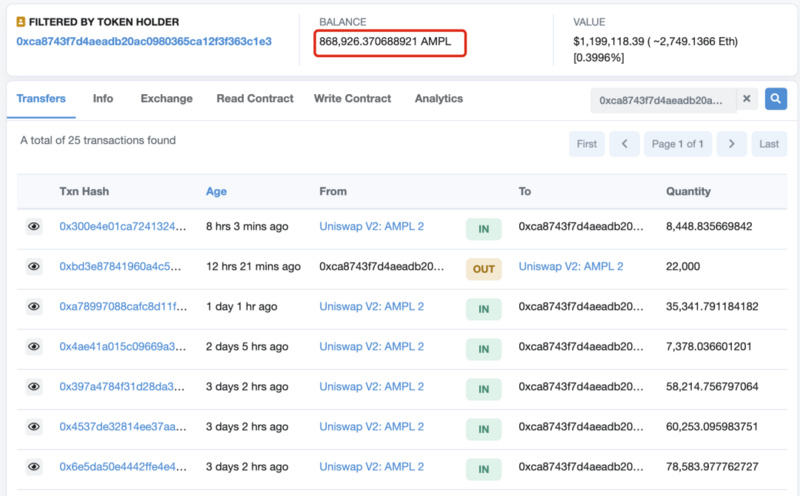The width and height of the screenshot is (800, 496).
Task: Preview transaction 0x4537de32814ee37aa via eye icon
Action: [34, 427]
